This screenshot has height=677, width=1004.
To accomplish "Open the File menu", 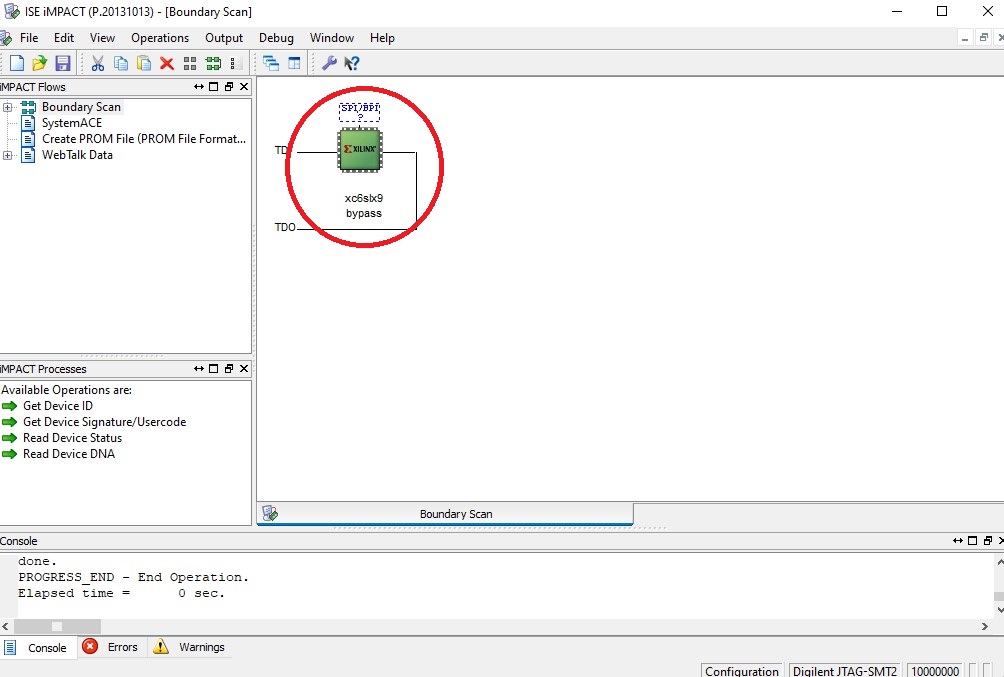I will [x=29, y=38].
